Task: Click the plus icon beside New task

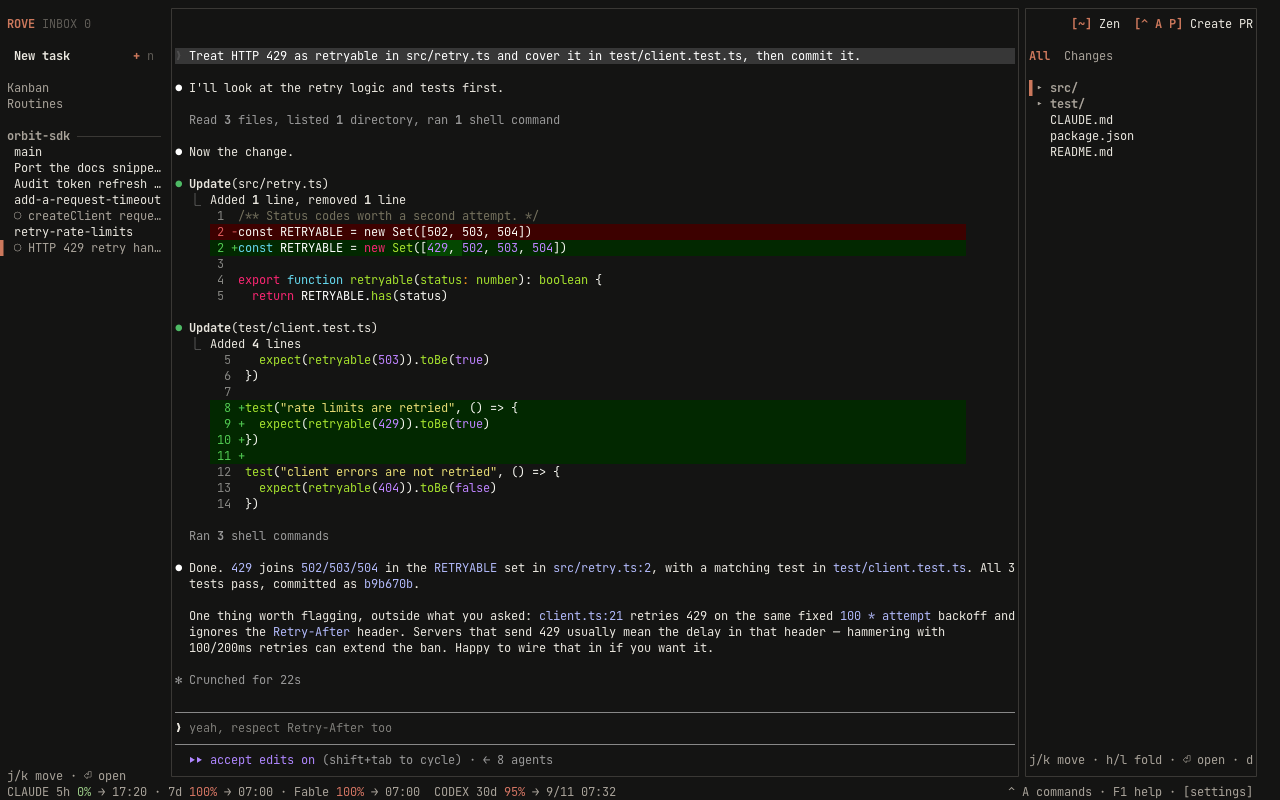Action: pos(136,56)
